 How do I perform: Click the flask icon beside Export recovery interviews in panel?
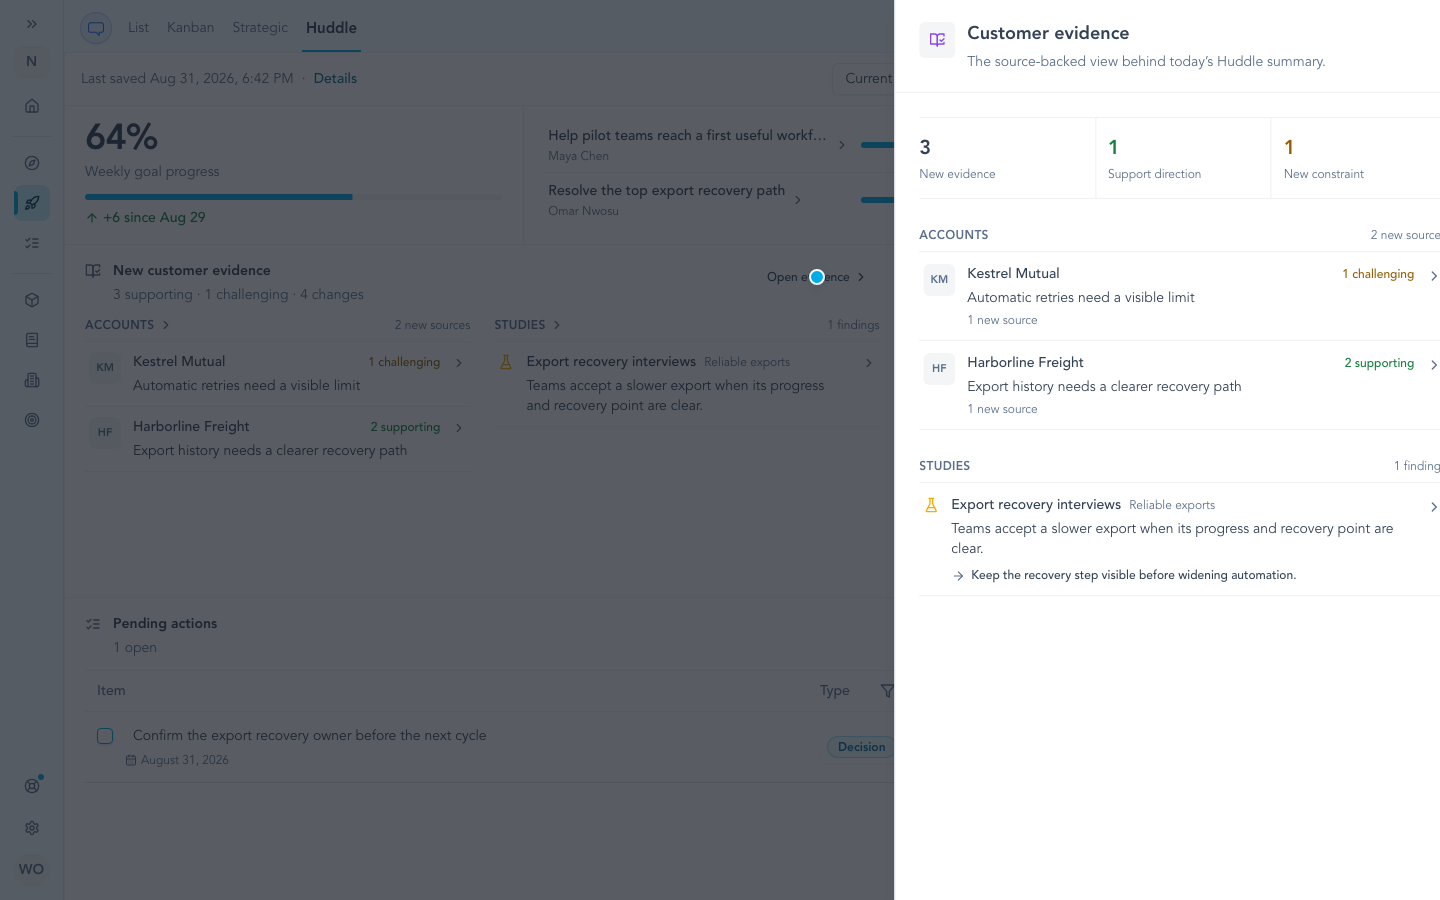click(x=931, y=505)
